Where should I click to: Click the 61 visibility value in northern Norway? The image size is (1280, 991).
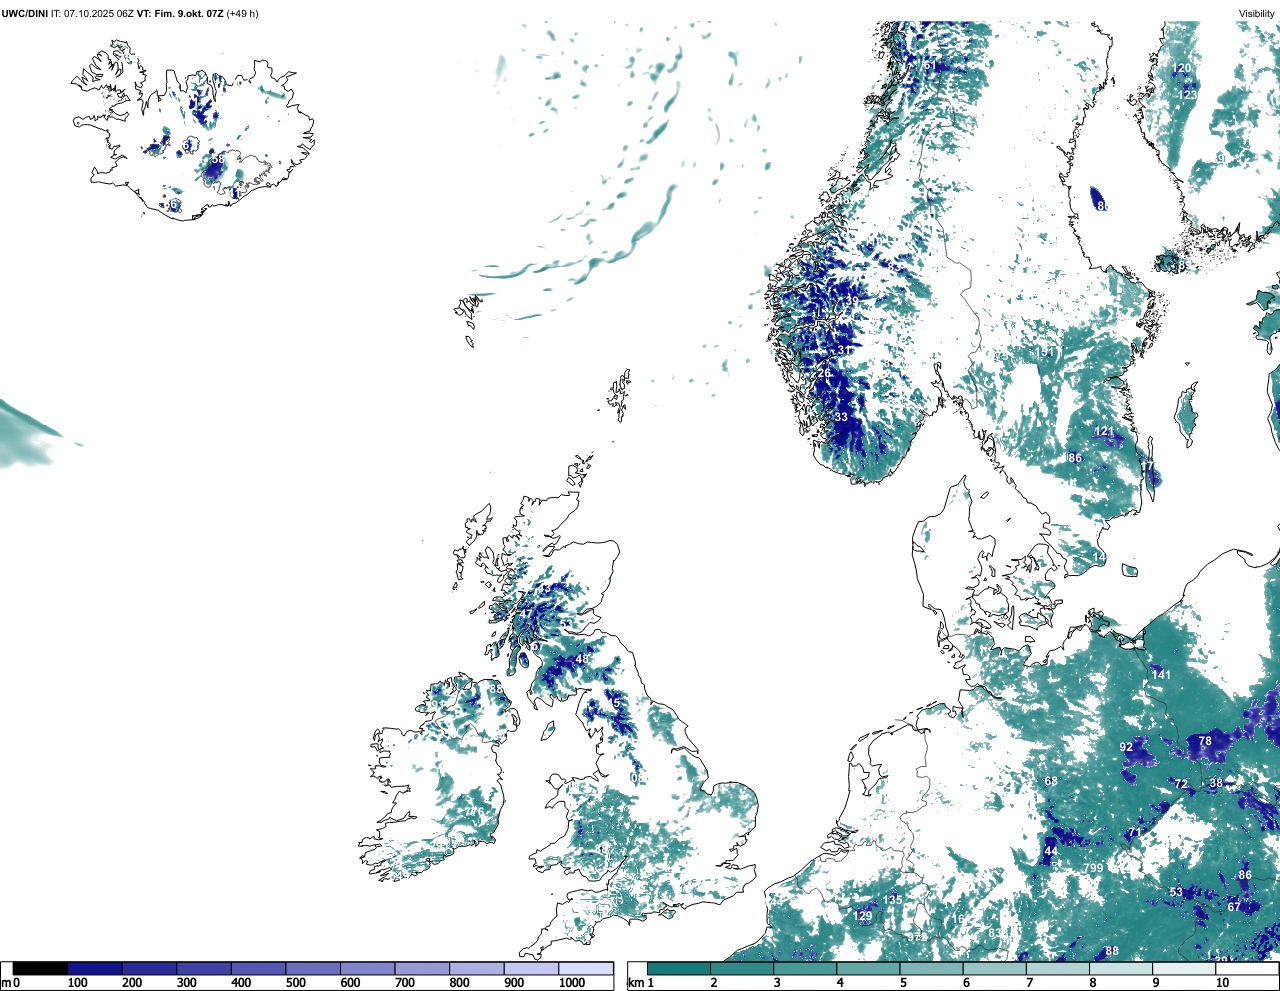coord(930,66)
